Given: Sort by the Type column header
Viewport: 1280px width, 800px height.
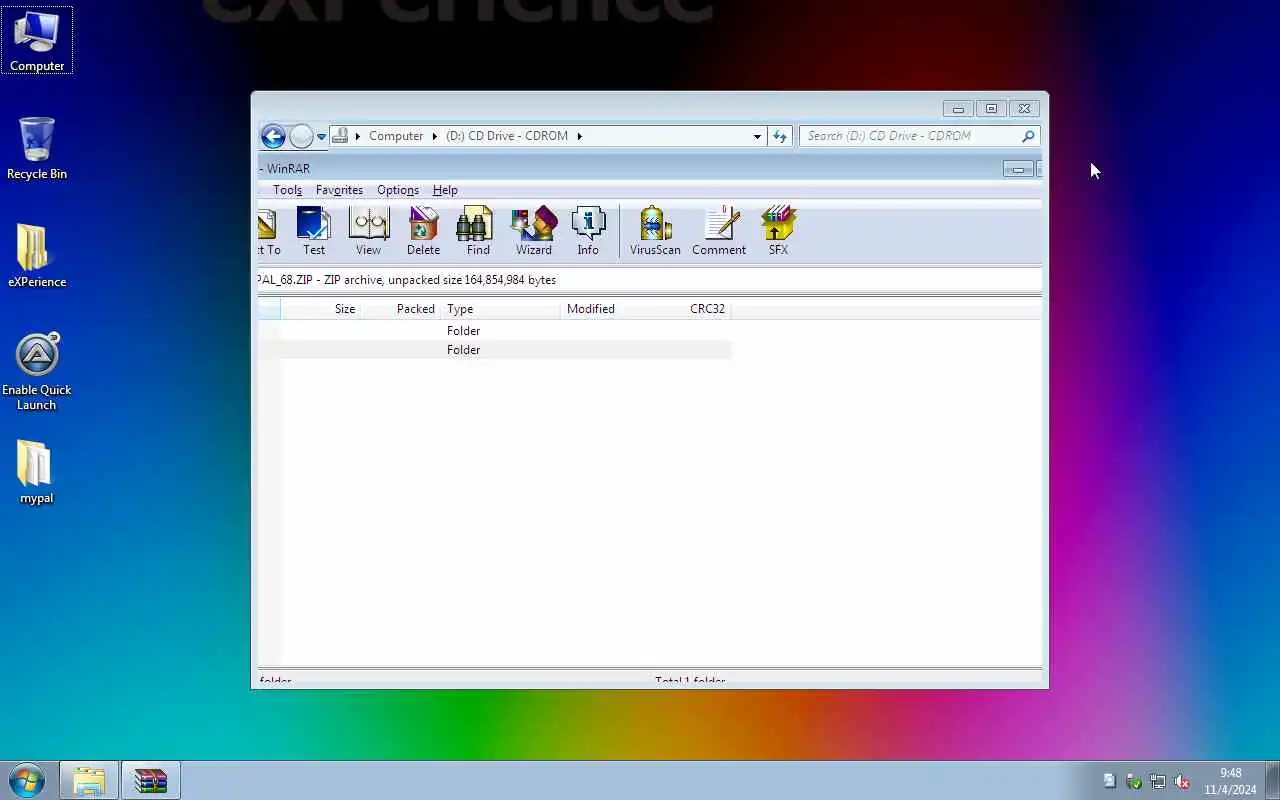Looking at the screenshot, I should 500,309.
